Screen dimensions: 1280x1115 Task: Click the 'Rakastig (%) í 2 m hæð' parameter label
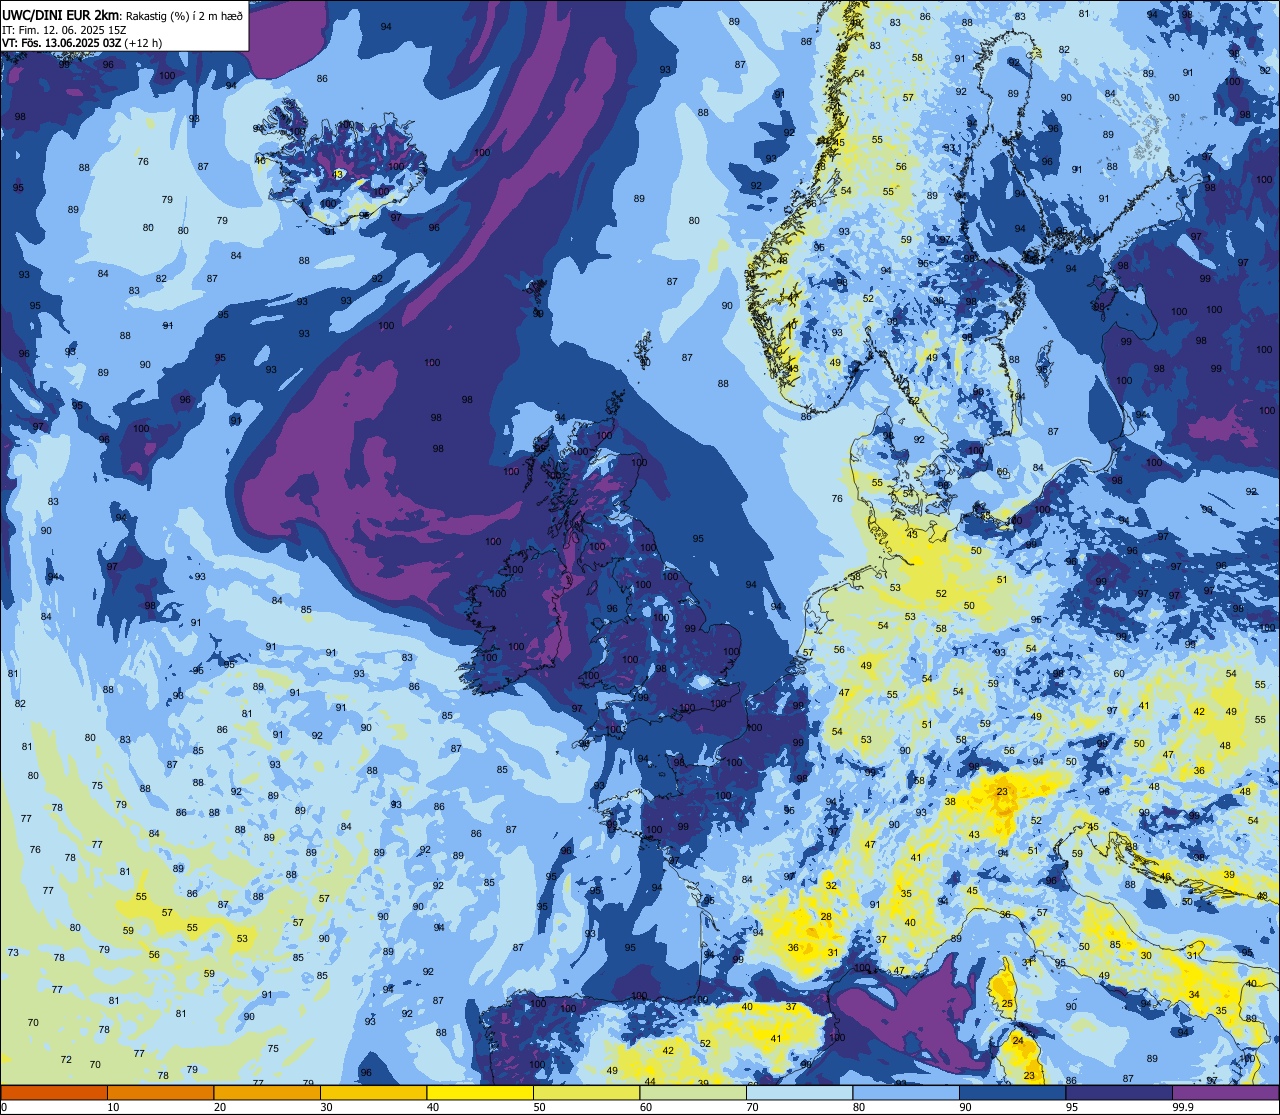(x=184, y=15)
